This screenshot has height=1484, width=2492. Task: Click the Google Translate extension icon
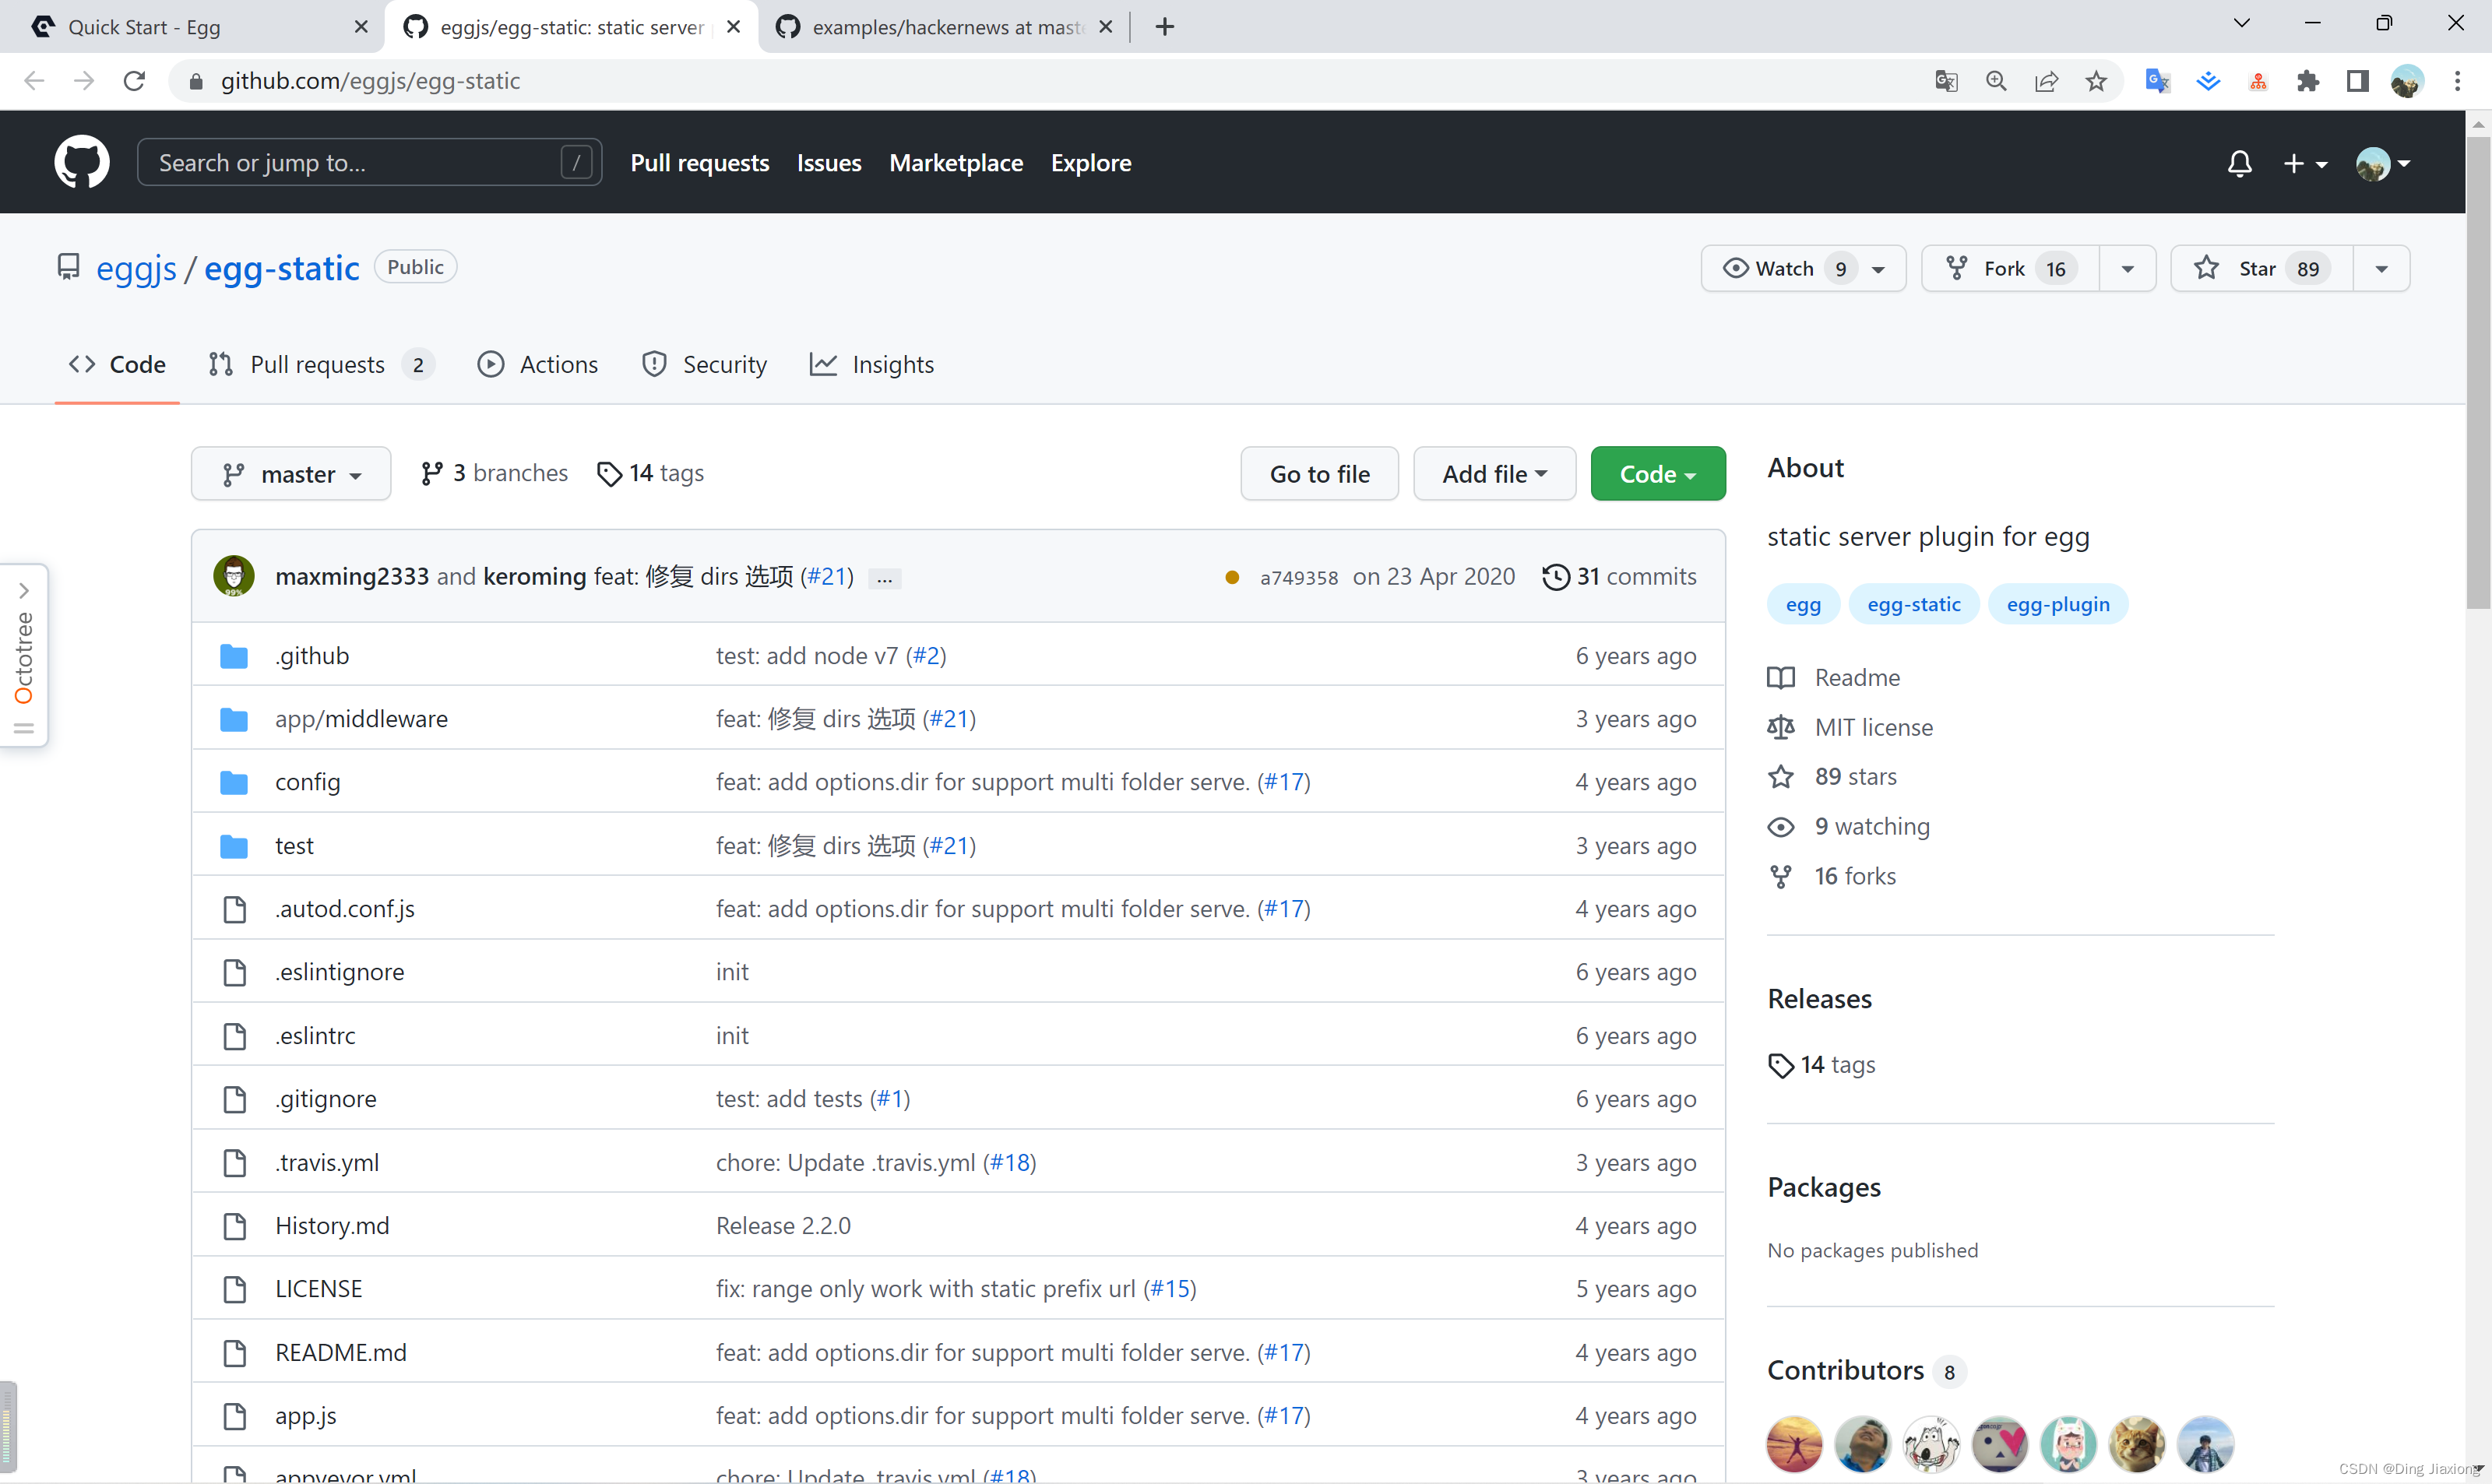tap(2158, 81)
